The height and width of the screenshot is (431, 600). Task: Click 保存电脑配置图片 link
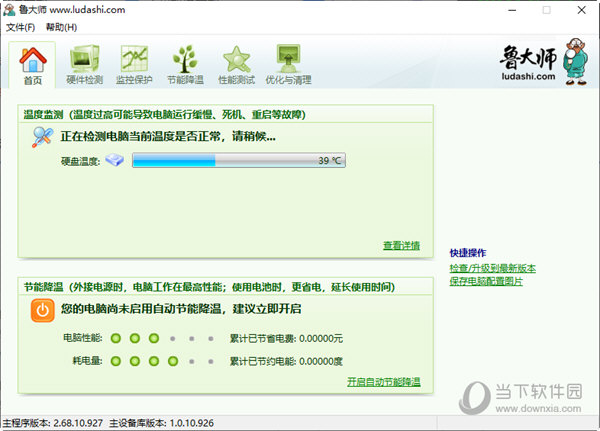pyautogui.click(x=486, y=281)
